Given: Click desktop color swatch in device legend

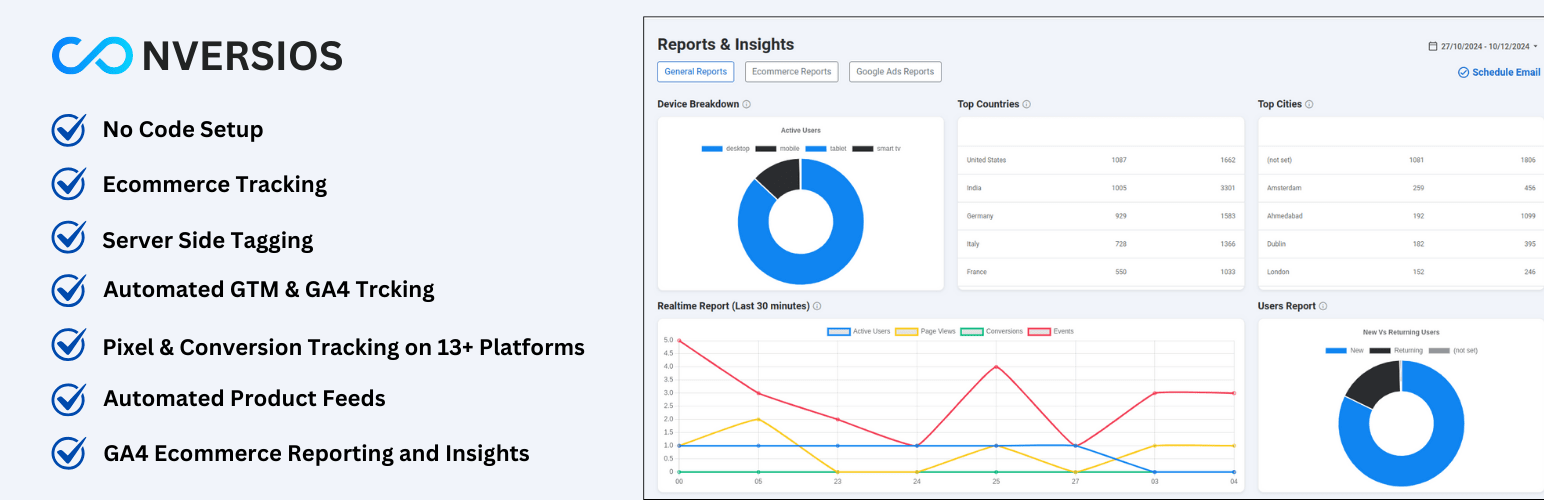Looking at the screenshot, I should [x=712, y=148].
